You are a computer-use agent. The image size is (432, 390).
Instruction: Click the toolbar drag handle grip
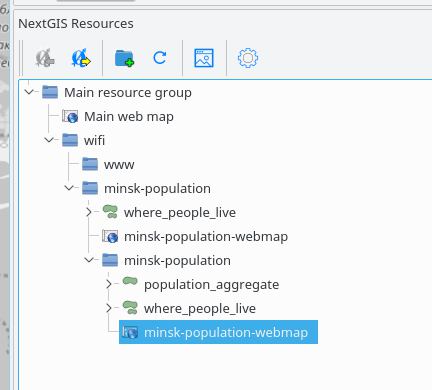21,58
